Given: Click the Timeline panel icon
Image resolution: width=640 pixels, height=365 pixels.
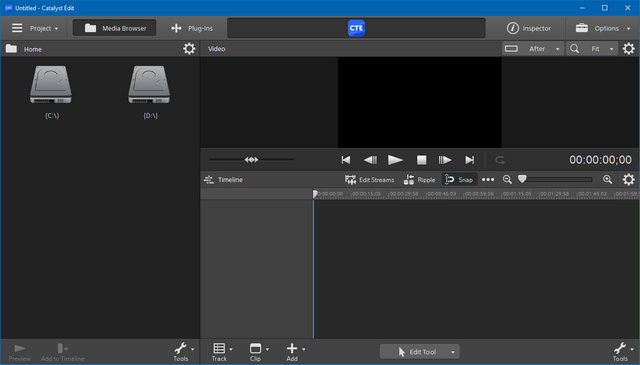Looking at the screenshot, I should tap(209, 180).
